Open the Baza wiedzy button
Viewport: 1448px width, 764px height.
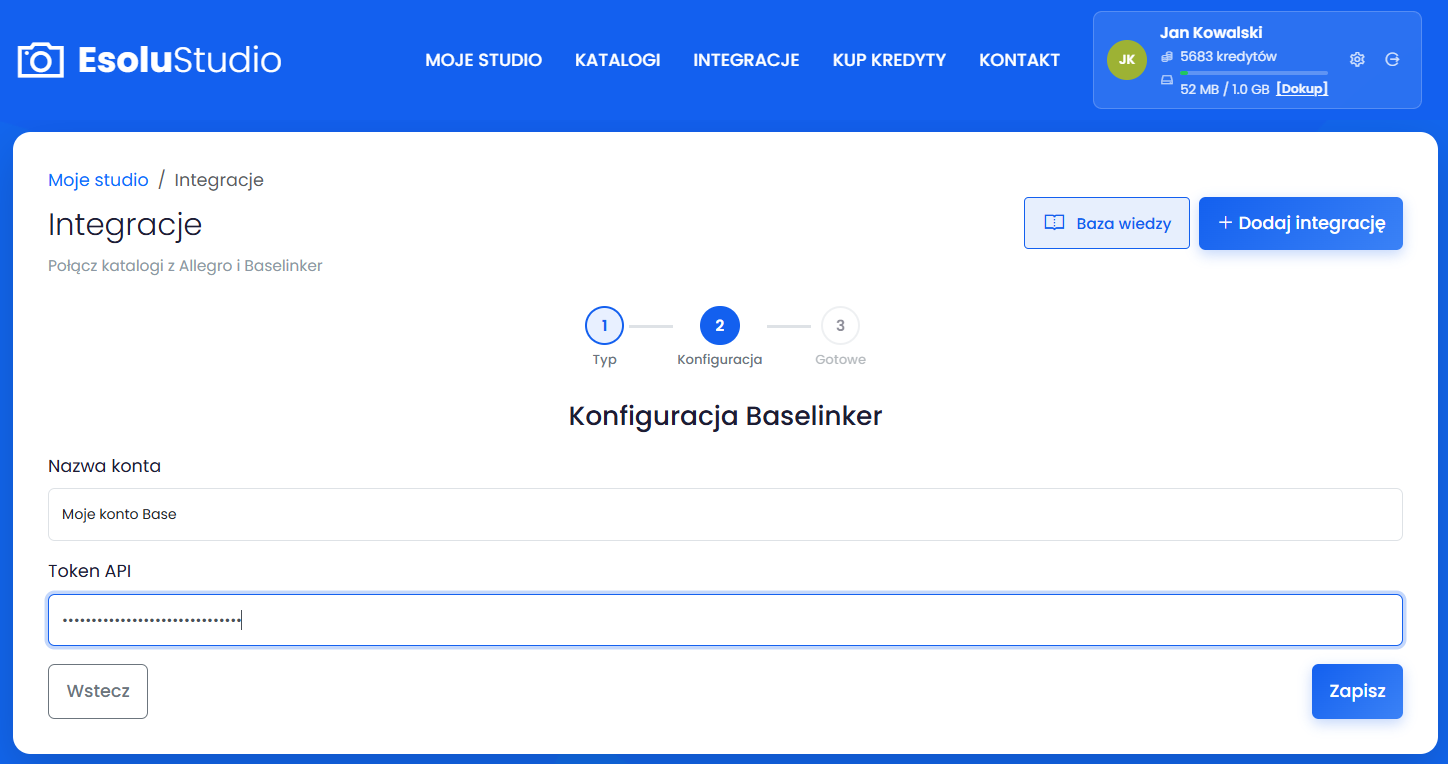coord(1107,223)
